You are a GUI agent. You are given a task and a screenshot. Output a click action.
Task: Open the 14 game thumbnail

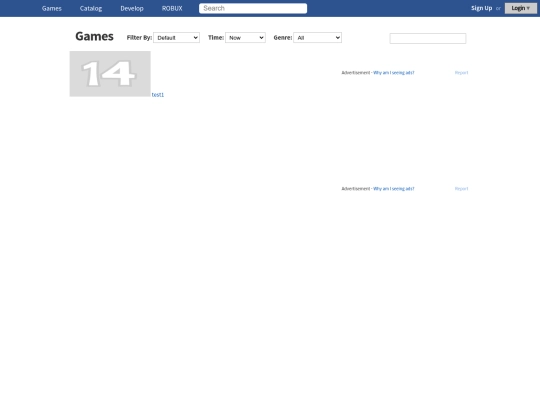click(110, 74)
